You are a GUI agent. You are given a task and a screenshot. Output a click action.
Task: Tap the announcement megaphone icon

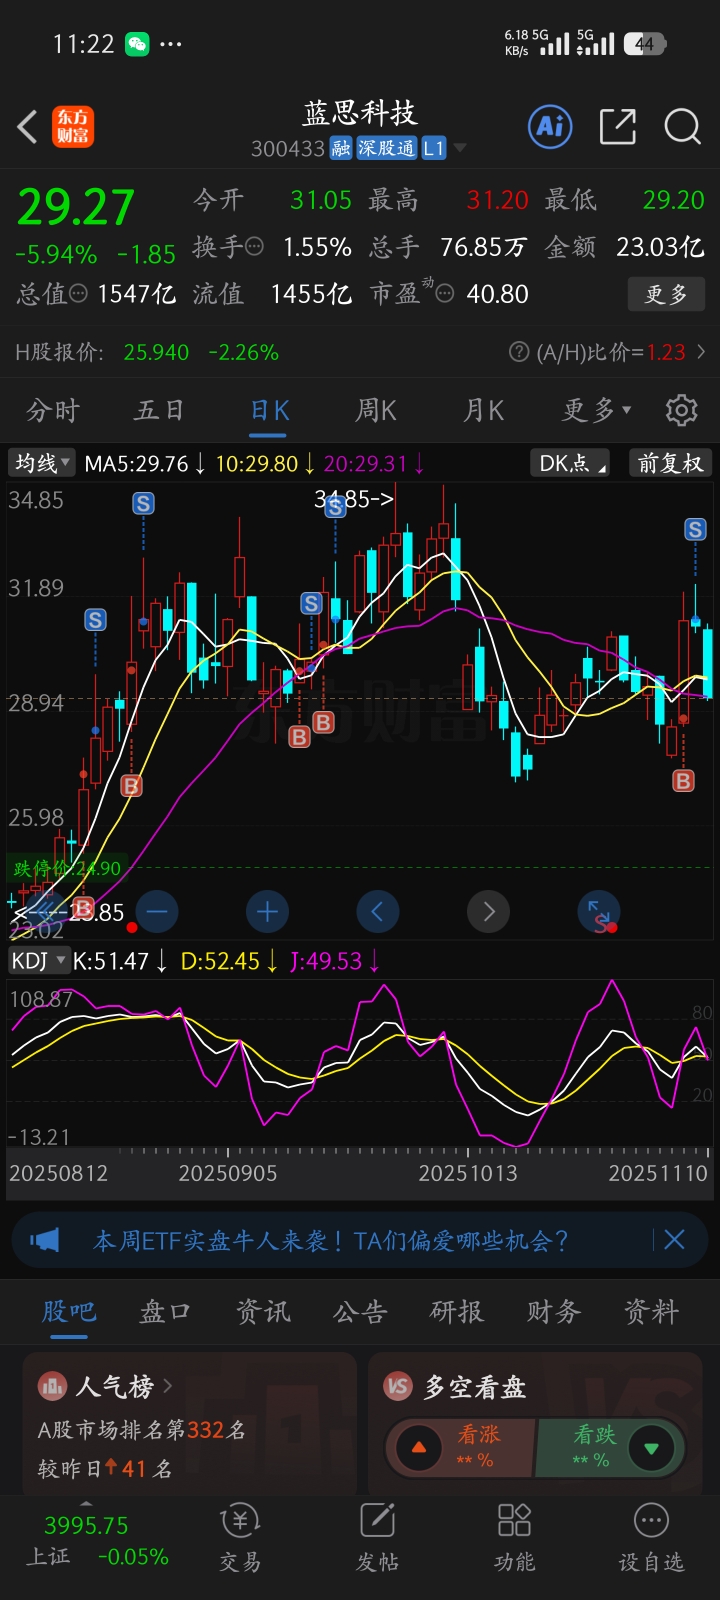pos(44,1240)
